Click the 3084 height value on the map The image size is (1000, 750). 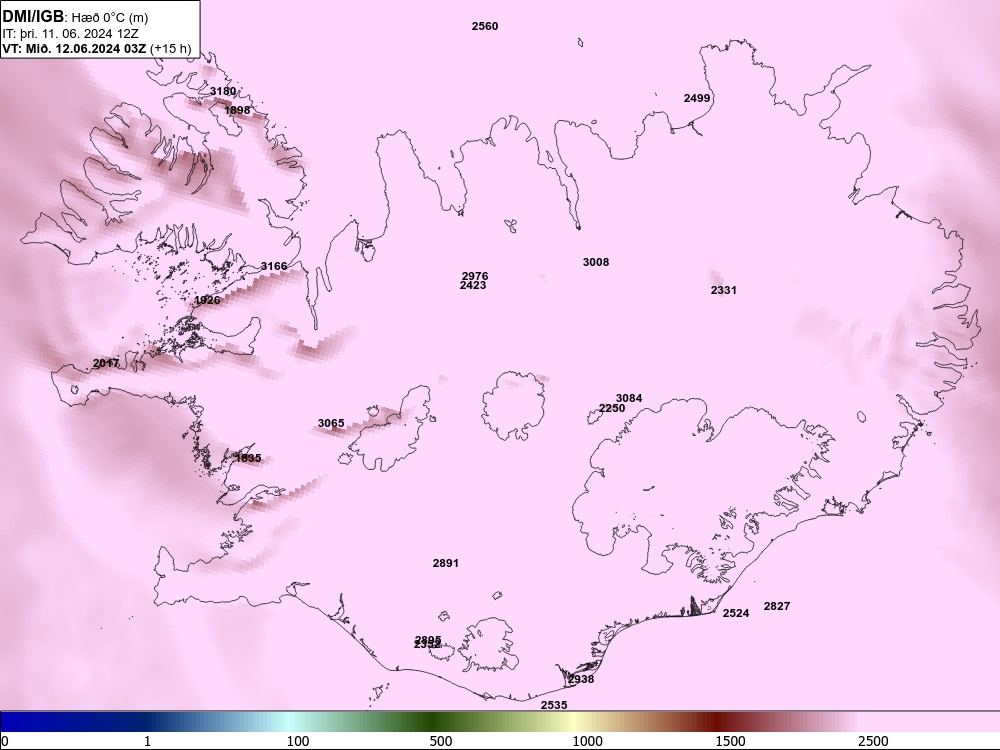tap(629, 399)
